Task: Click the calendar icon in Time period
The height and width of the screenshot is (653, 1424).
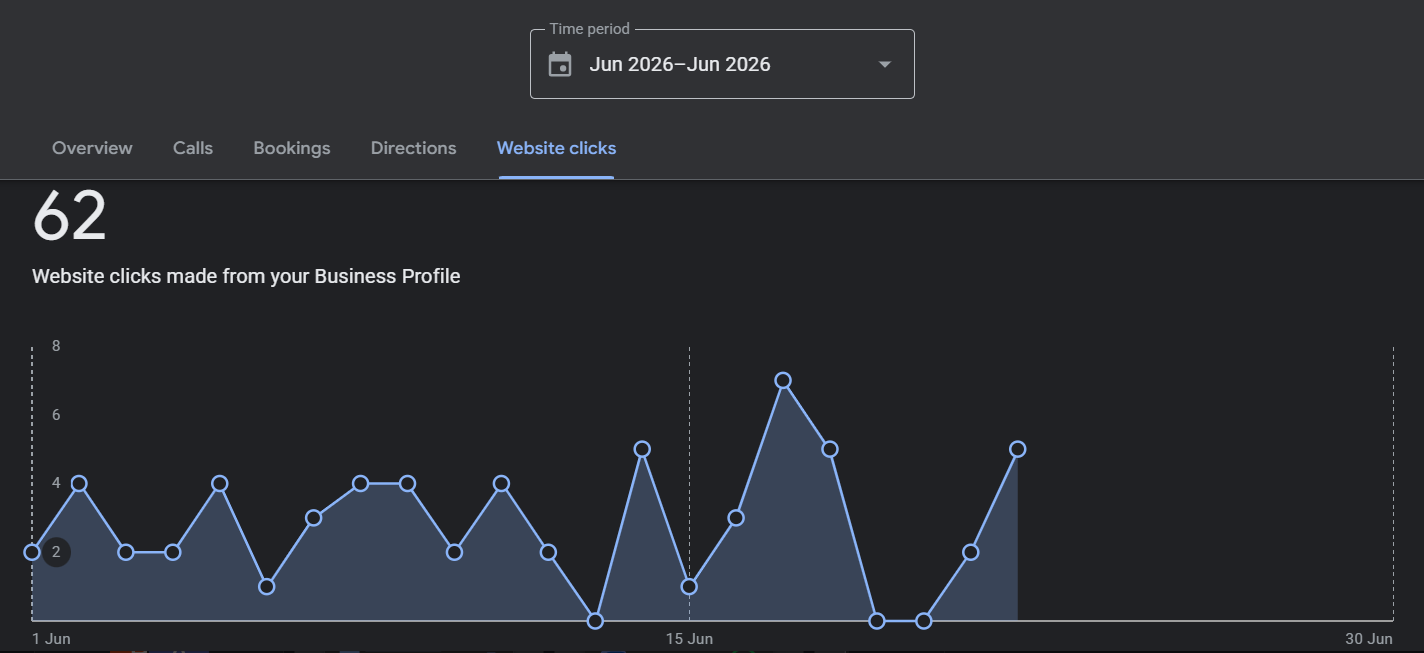Action: click(x=560, y=64)
